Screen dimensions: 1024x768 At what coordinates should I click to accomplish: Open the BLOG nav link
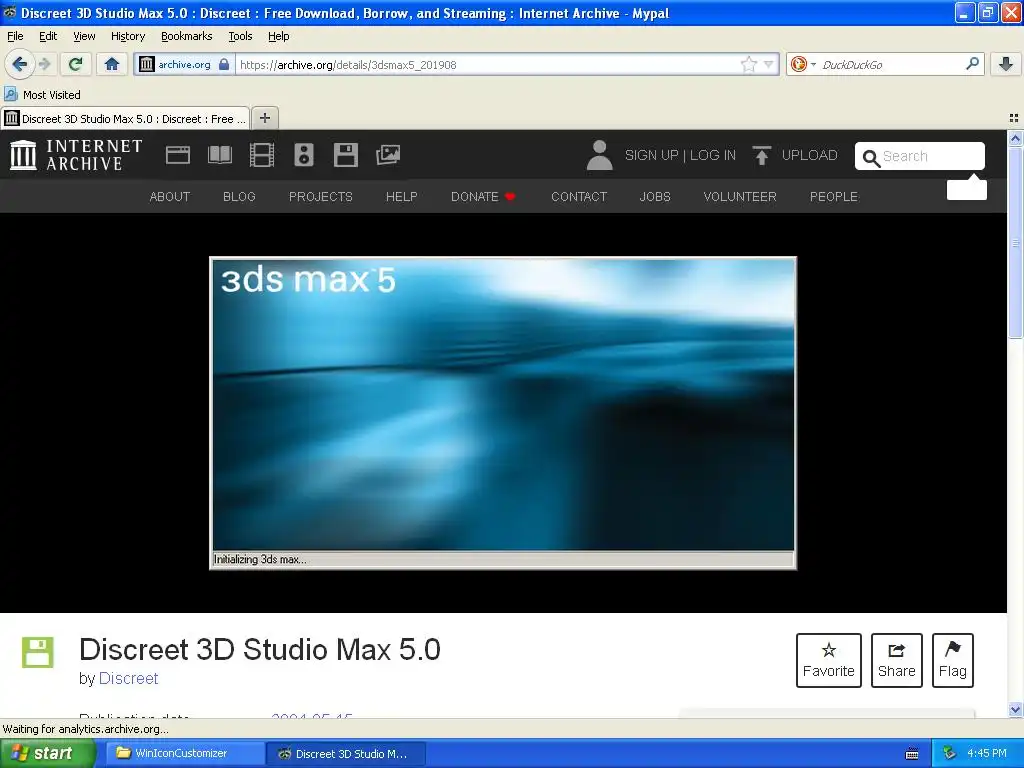[x=239, y=197]
